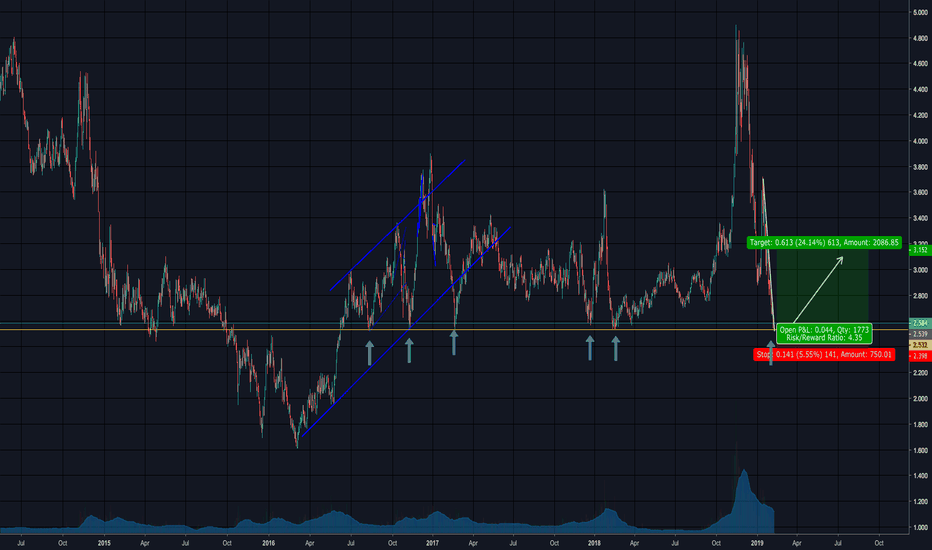Click the 2017 label on the time axis
Image resolution: width=932 pixels, height=550 pixels.
click(432, 543)
